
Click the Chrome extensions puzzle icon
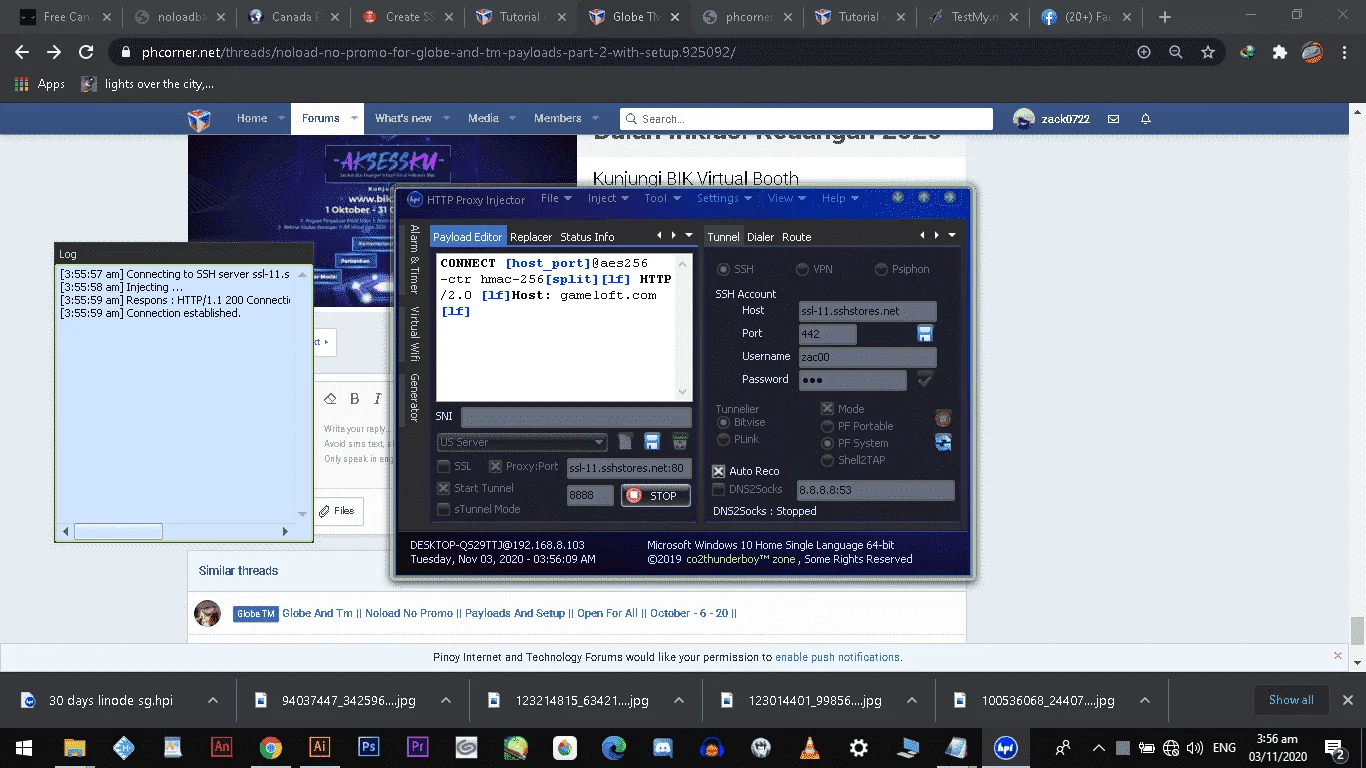click(1279, 52)
